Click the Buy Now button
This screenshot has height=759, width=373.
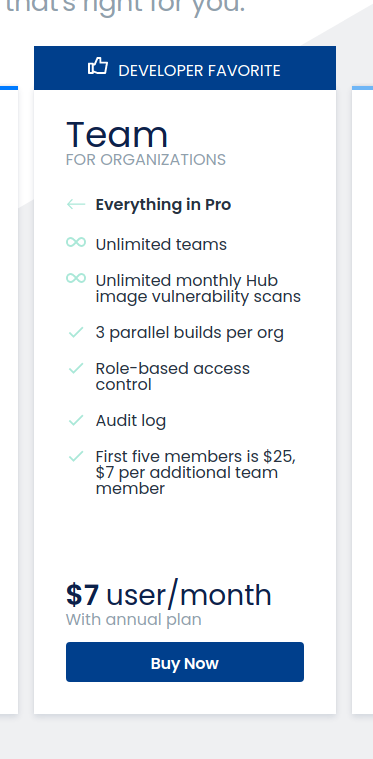point(185,662)
